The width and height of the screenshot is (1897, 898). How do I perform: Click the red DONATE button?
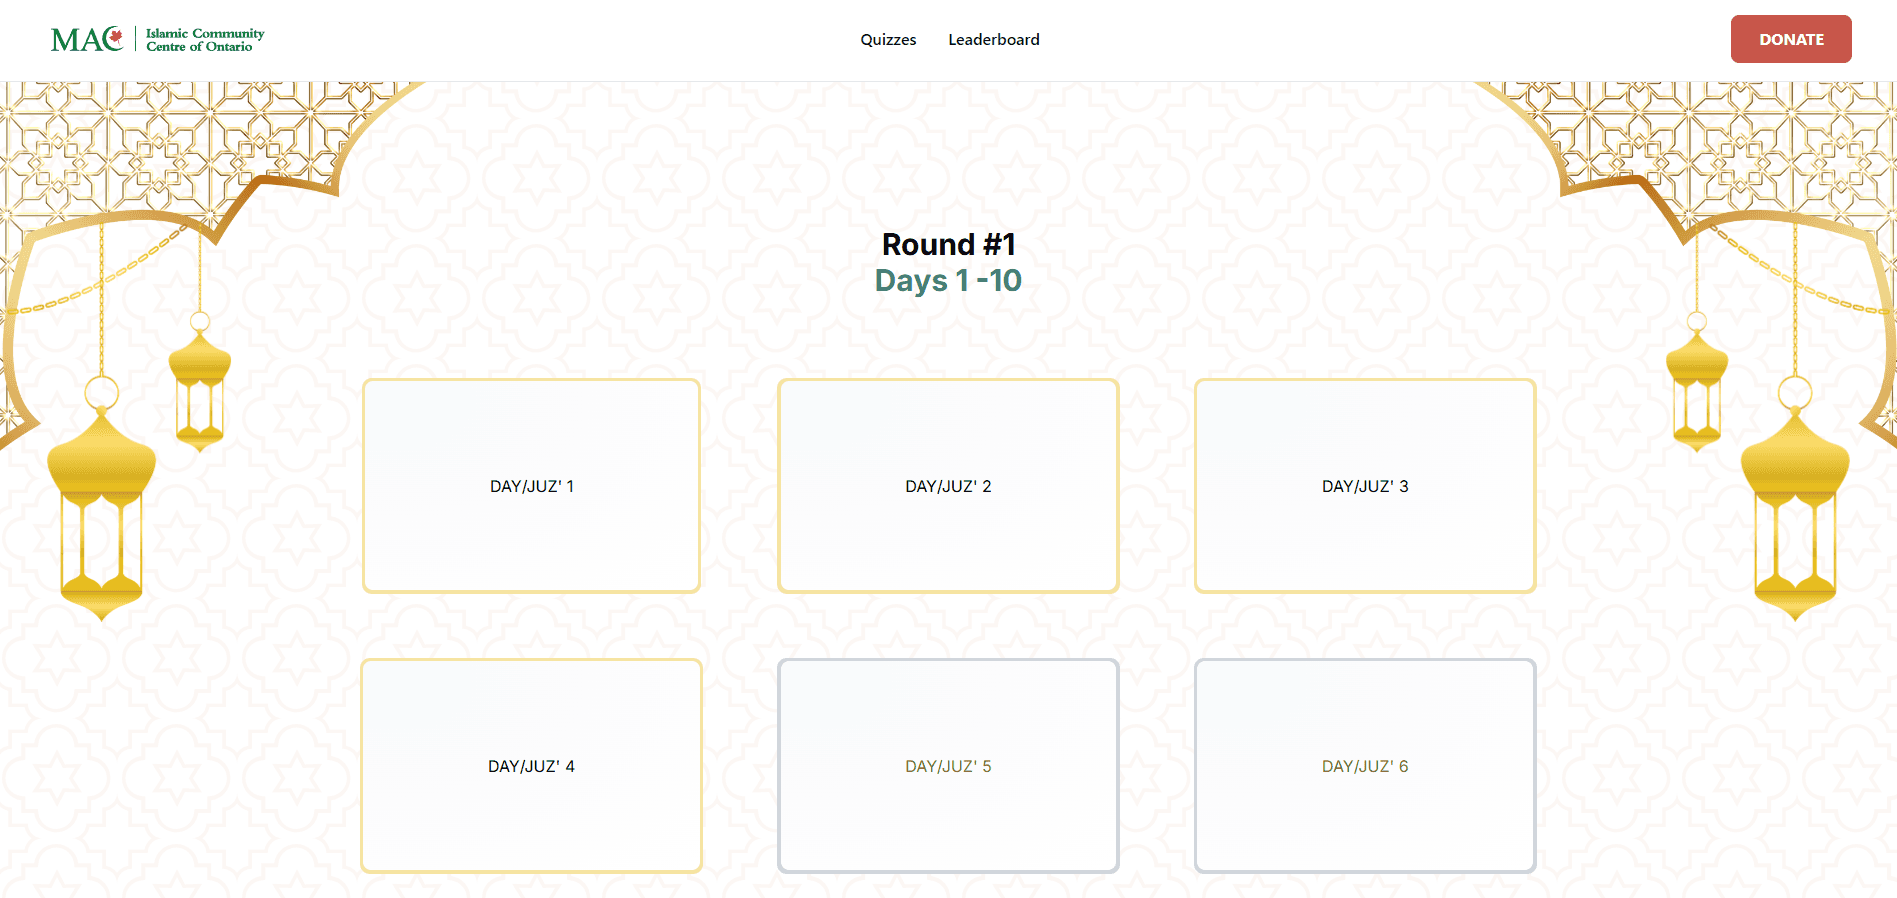tap(1791, 39)
